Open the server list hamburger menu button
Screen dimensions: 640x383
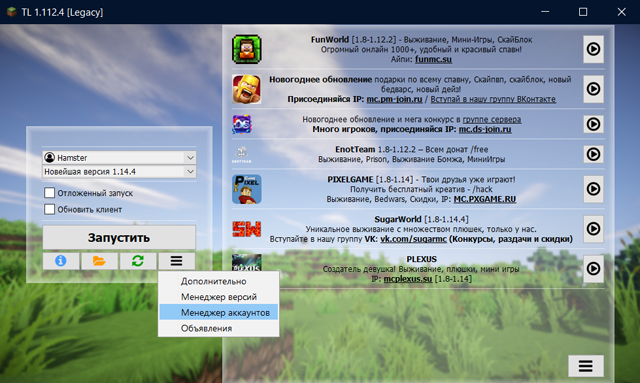(586, 365)
